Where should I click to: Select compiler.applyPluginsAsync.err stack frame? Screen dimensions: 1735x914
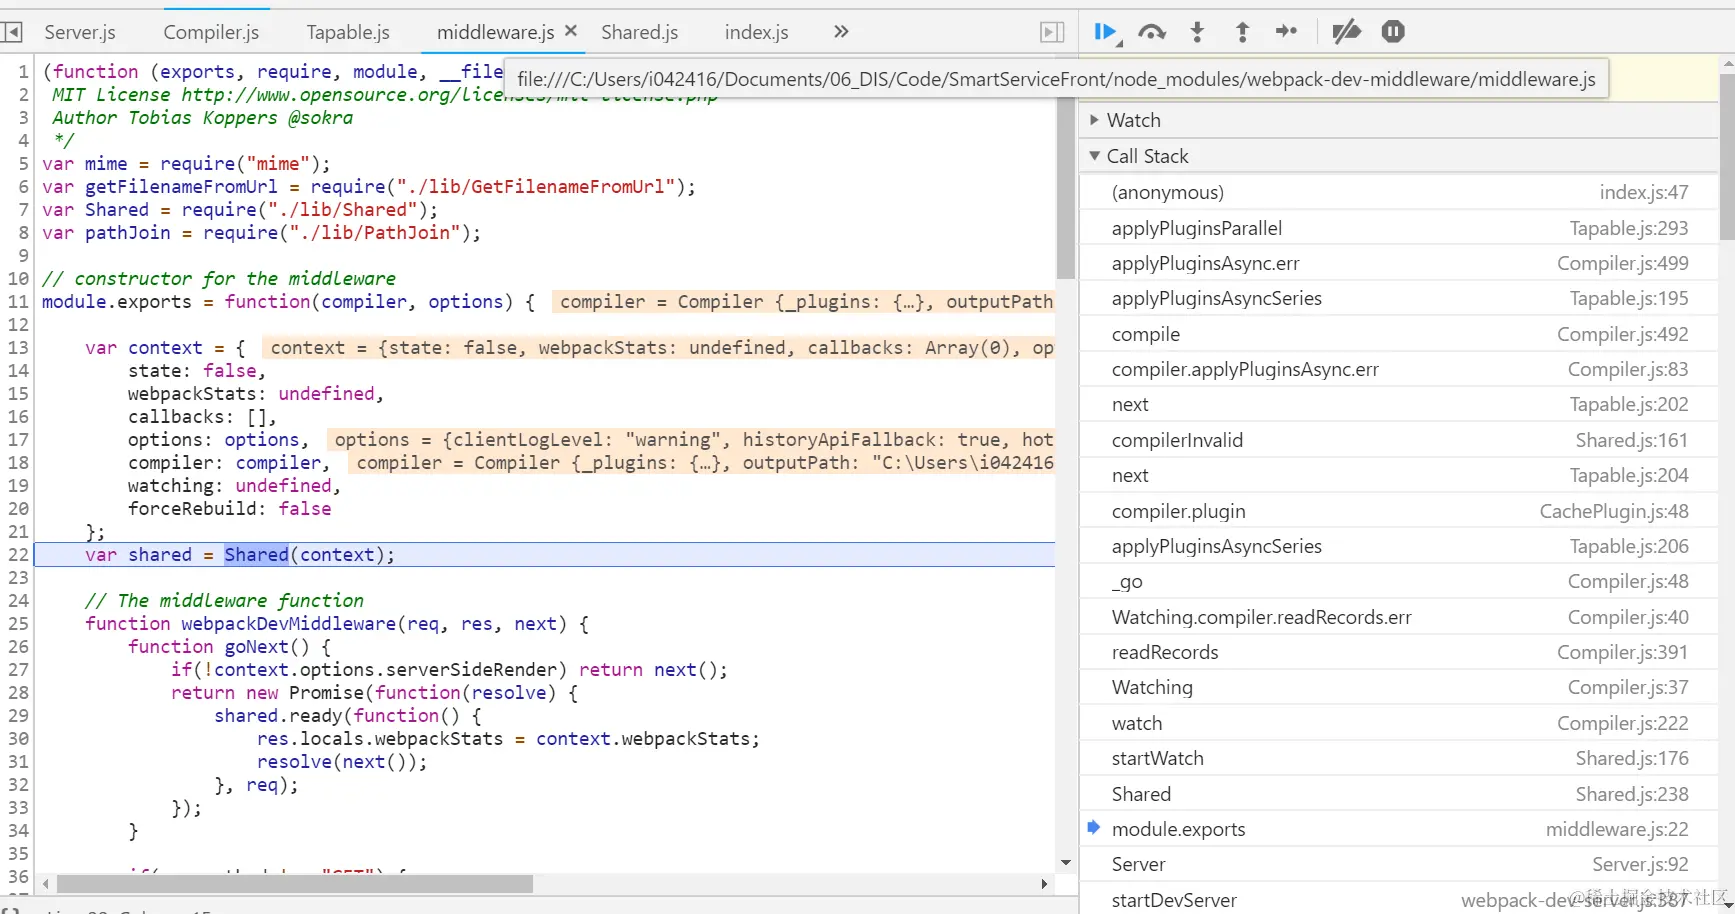coord(1399,369)
